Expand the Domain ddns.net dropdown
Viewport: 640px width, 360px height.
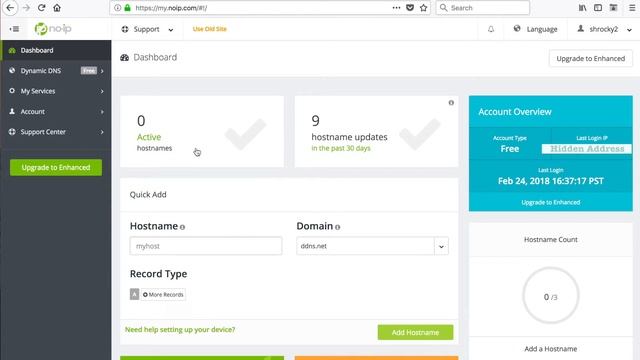point(441,246)
